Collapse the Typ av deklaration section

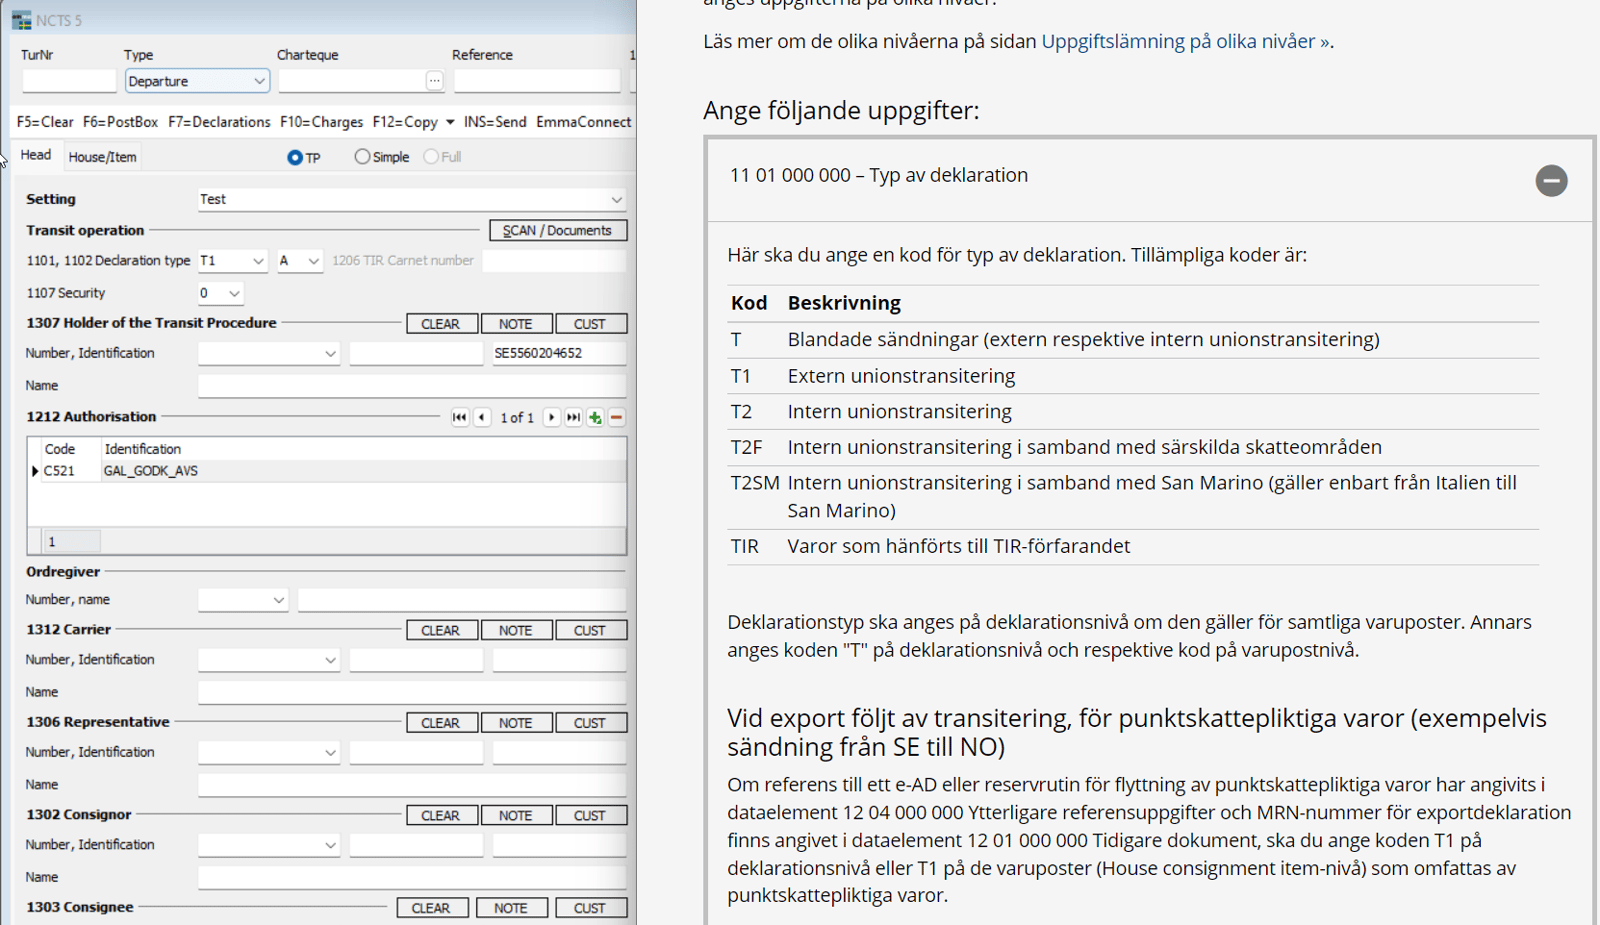[1551, 181]
